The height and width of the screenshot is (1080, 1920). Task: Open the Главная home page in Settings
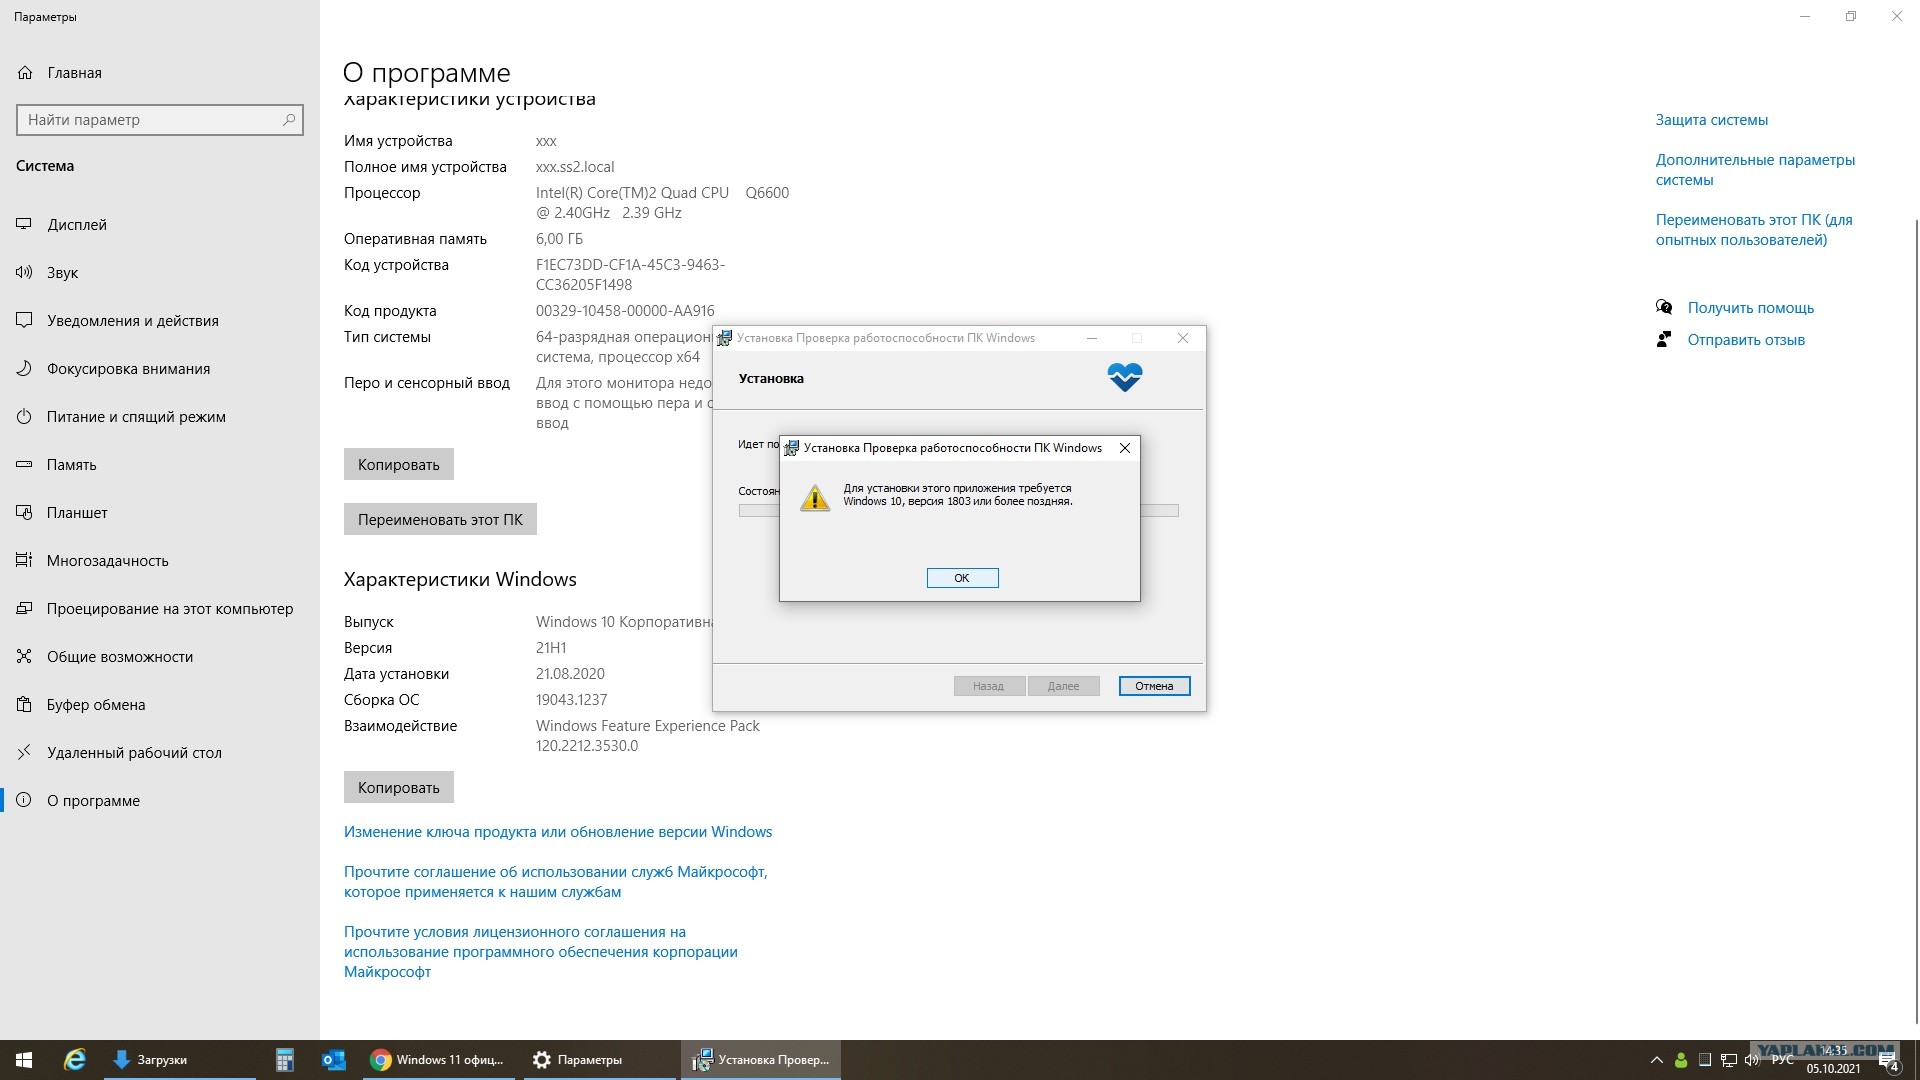74,73
